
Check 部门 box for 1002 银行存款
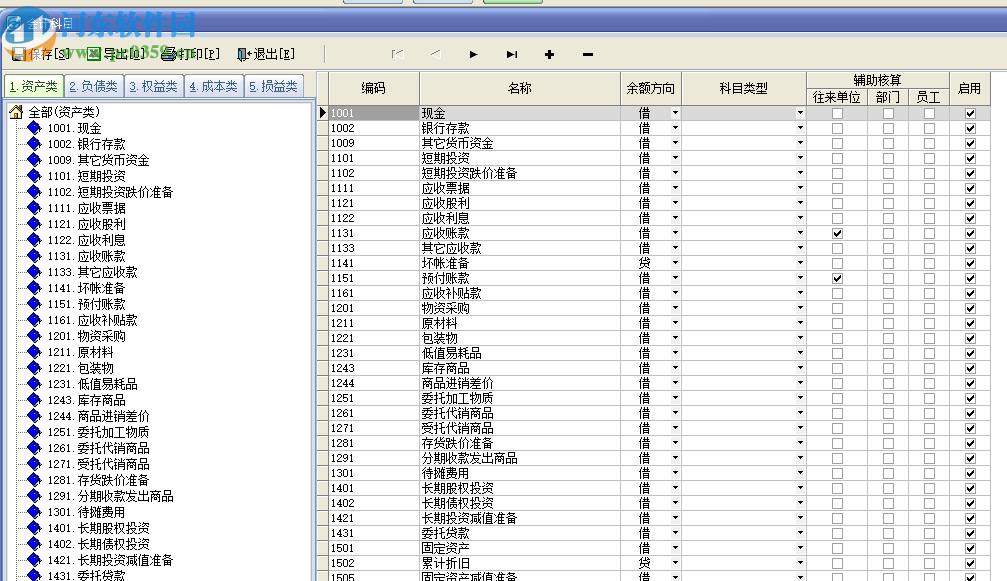pos(888,128)
